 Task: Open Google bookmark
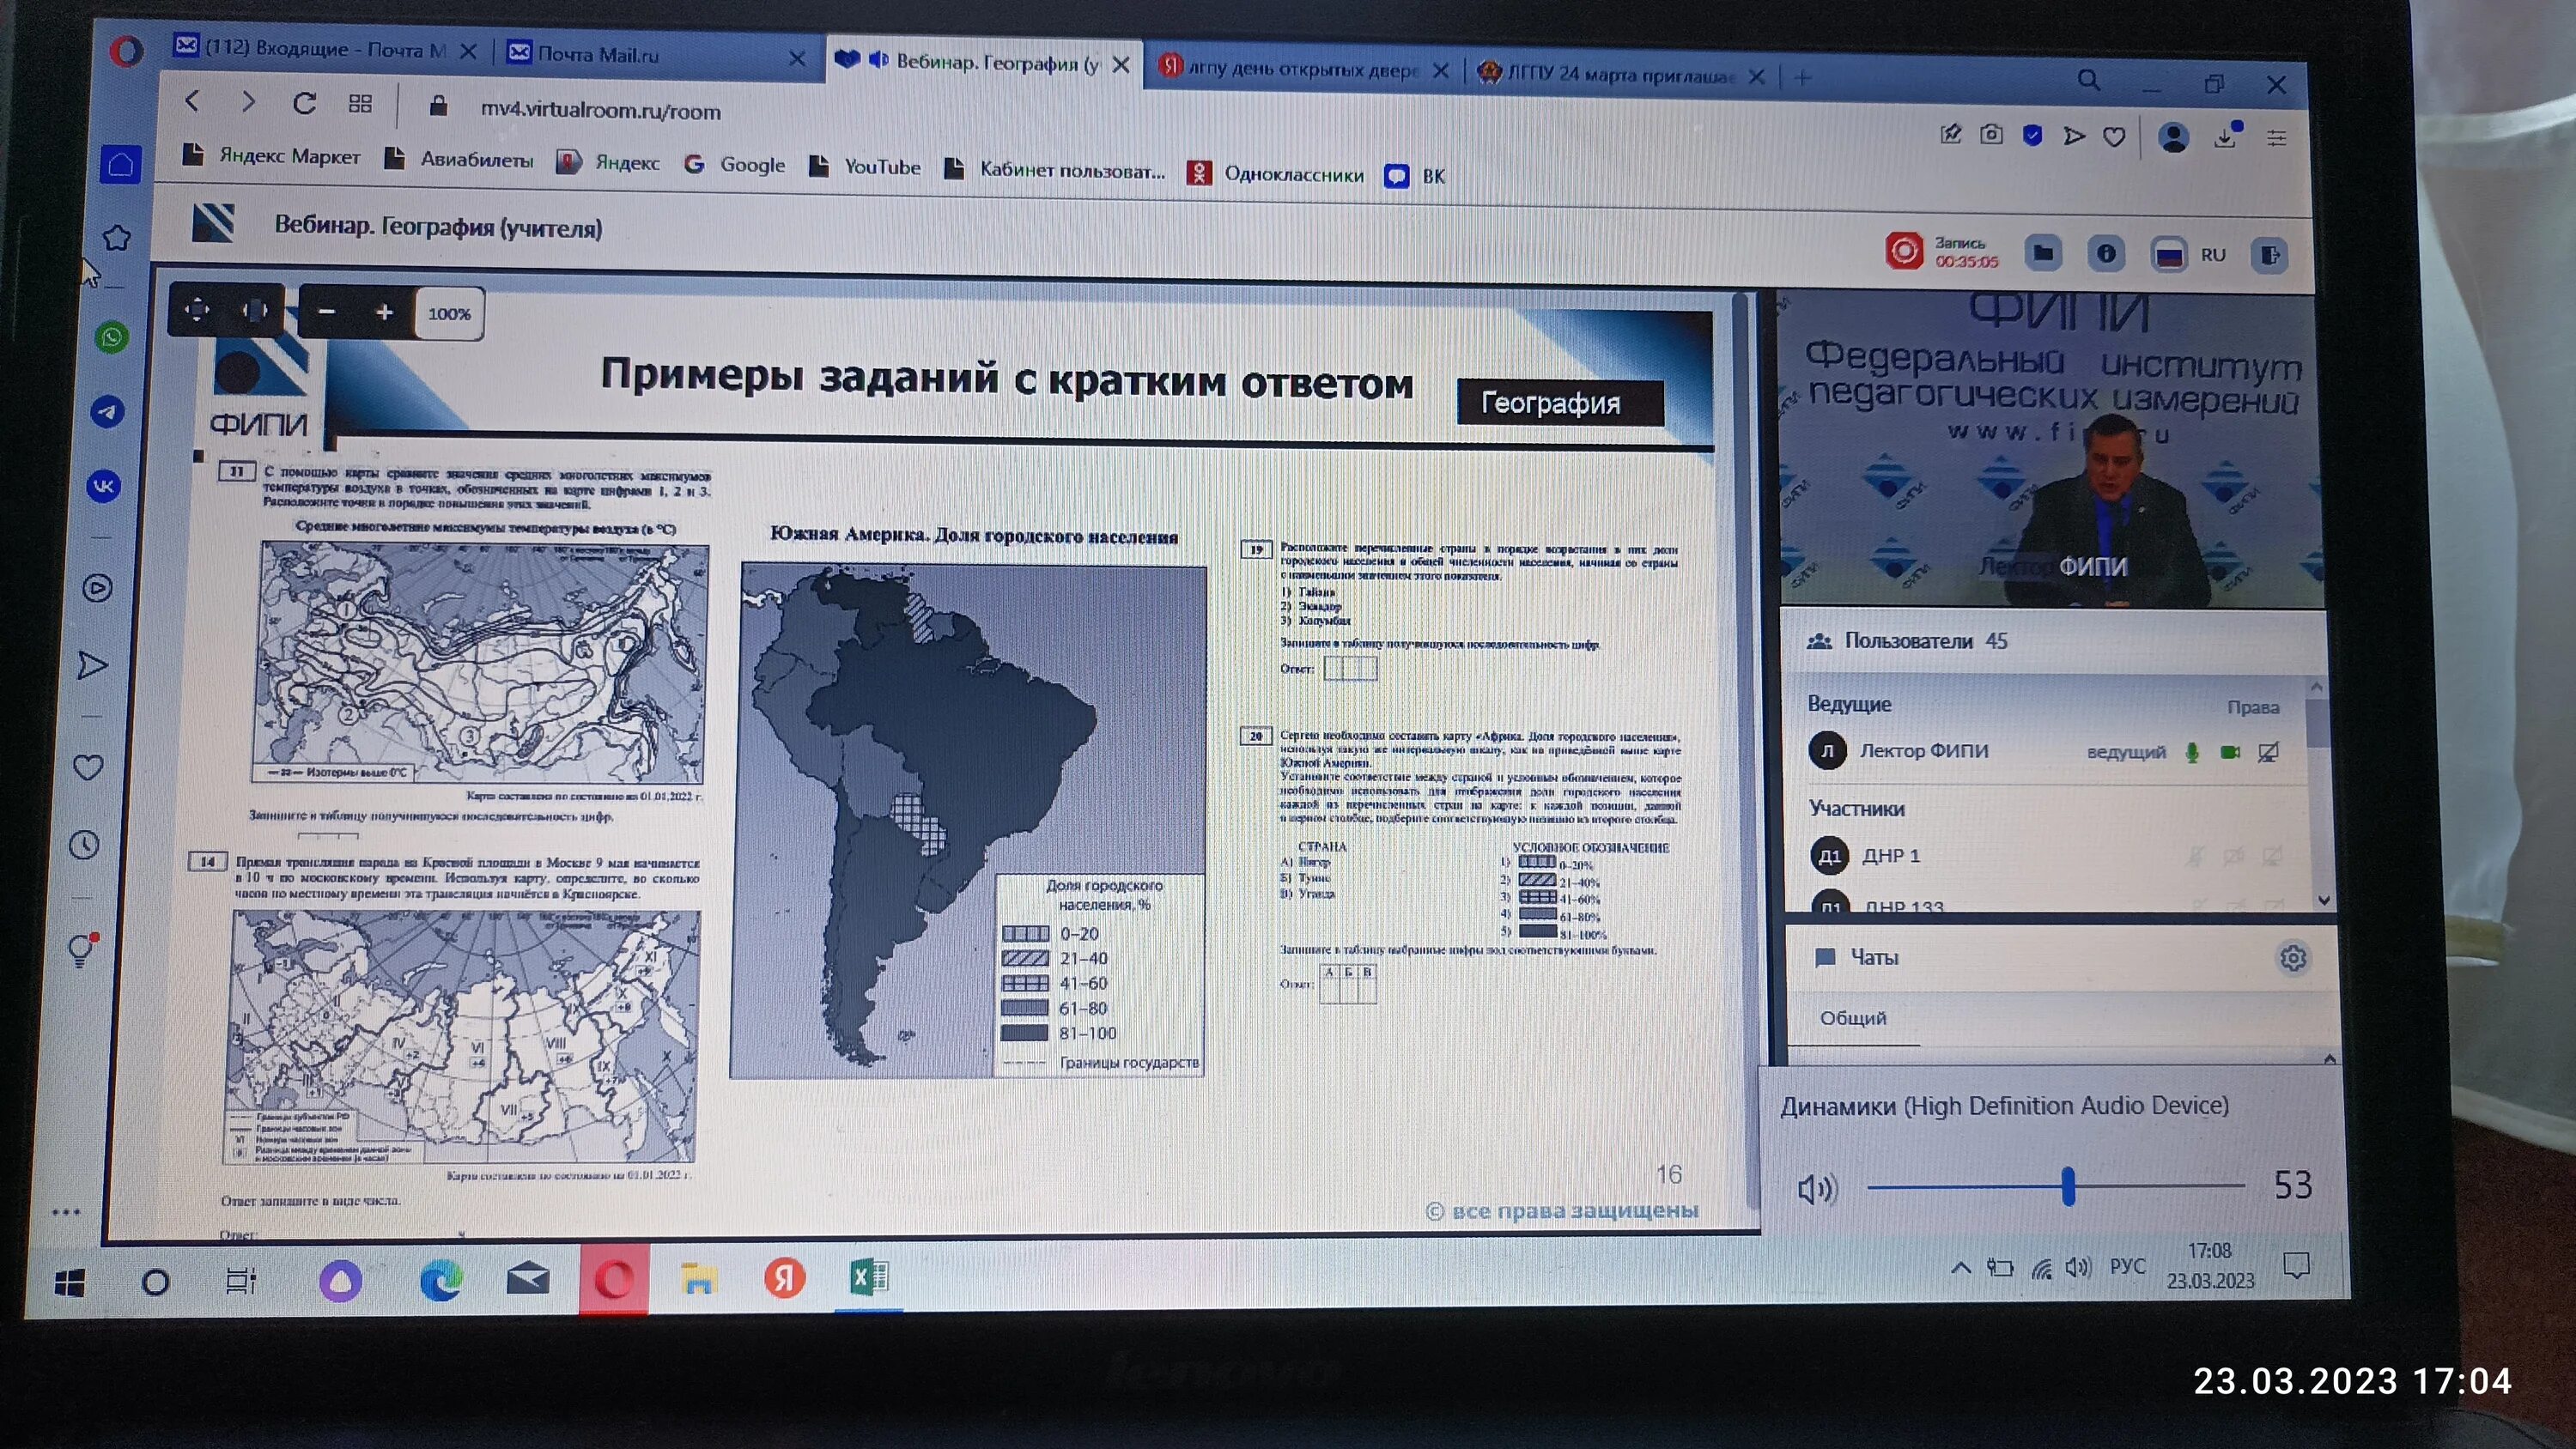735,164
